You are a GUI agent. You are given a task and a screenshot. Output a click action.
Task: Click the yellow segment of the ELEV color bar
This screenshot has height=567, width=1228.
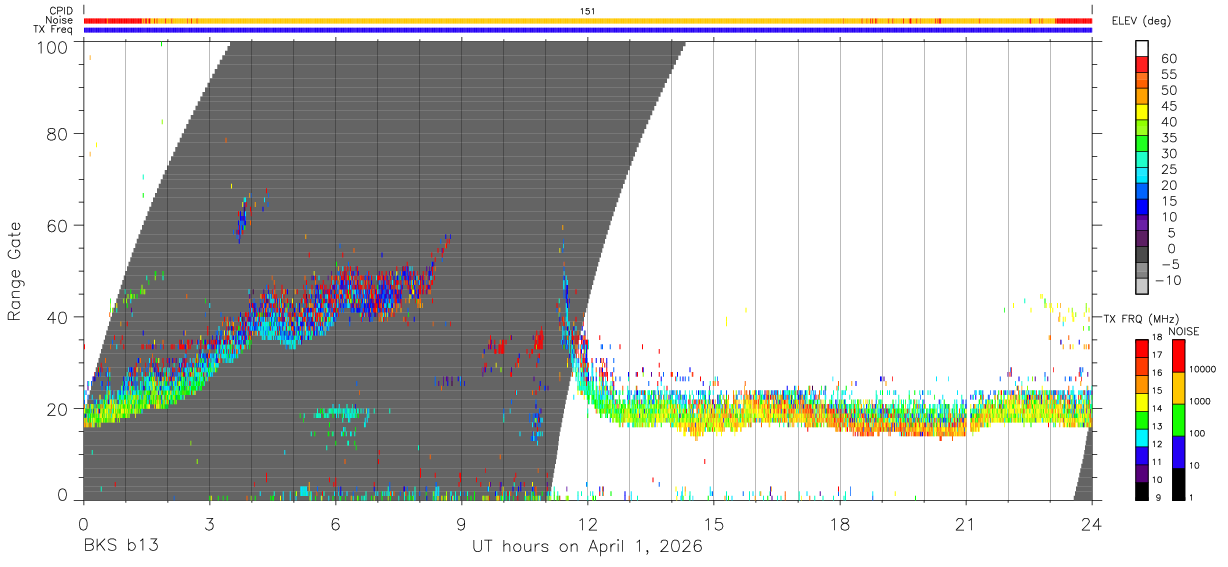click(1144, 113)
